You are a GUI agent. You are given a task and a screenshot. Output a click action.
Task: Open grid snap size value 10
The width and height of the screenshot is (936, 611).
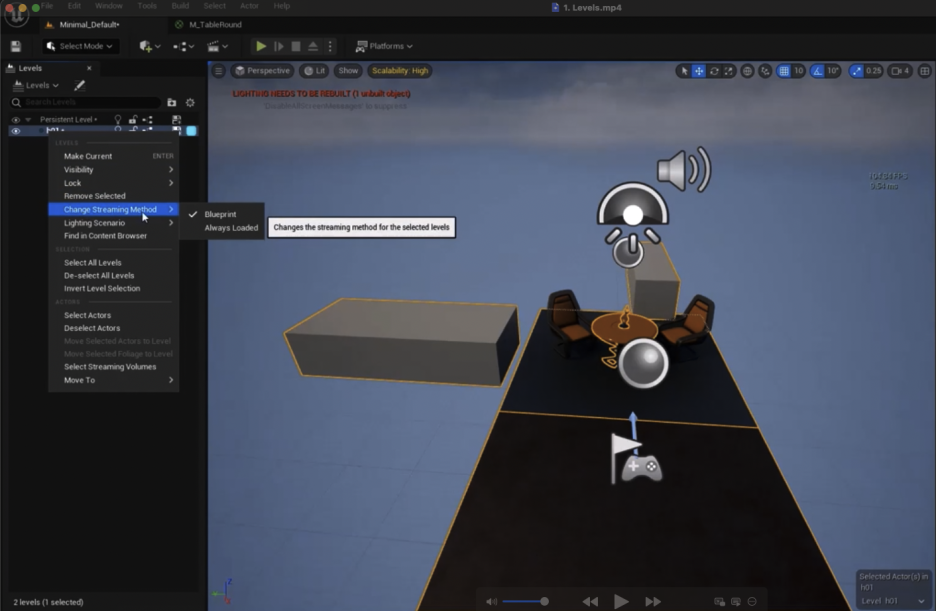coord(799,71)
